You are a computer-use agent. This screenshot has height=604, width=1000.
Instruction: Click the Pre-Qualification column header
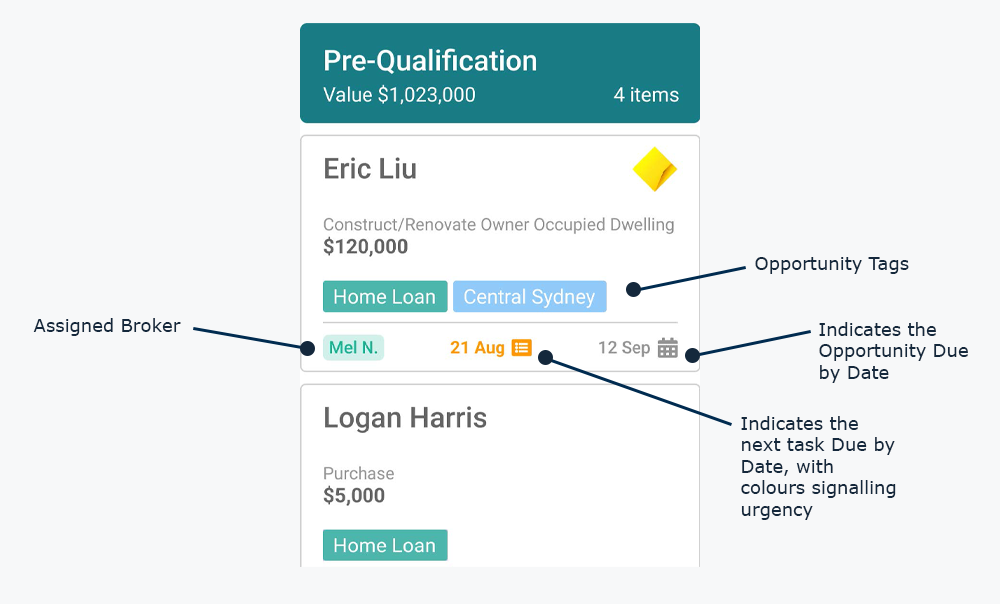[430, 61]
